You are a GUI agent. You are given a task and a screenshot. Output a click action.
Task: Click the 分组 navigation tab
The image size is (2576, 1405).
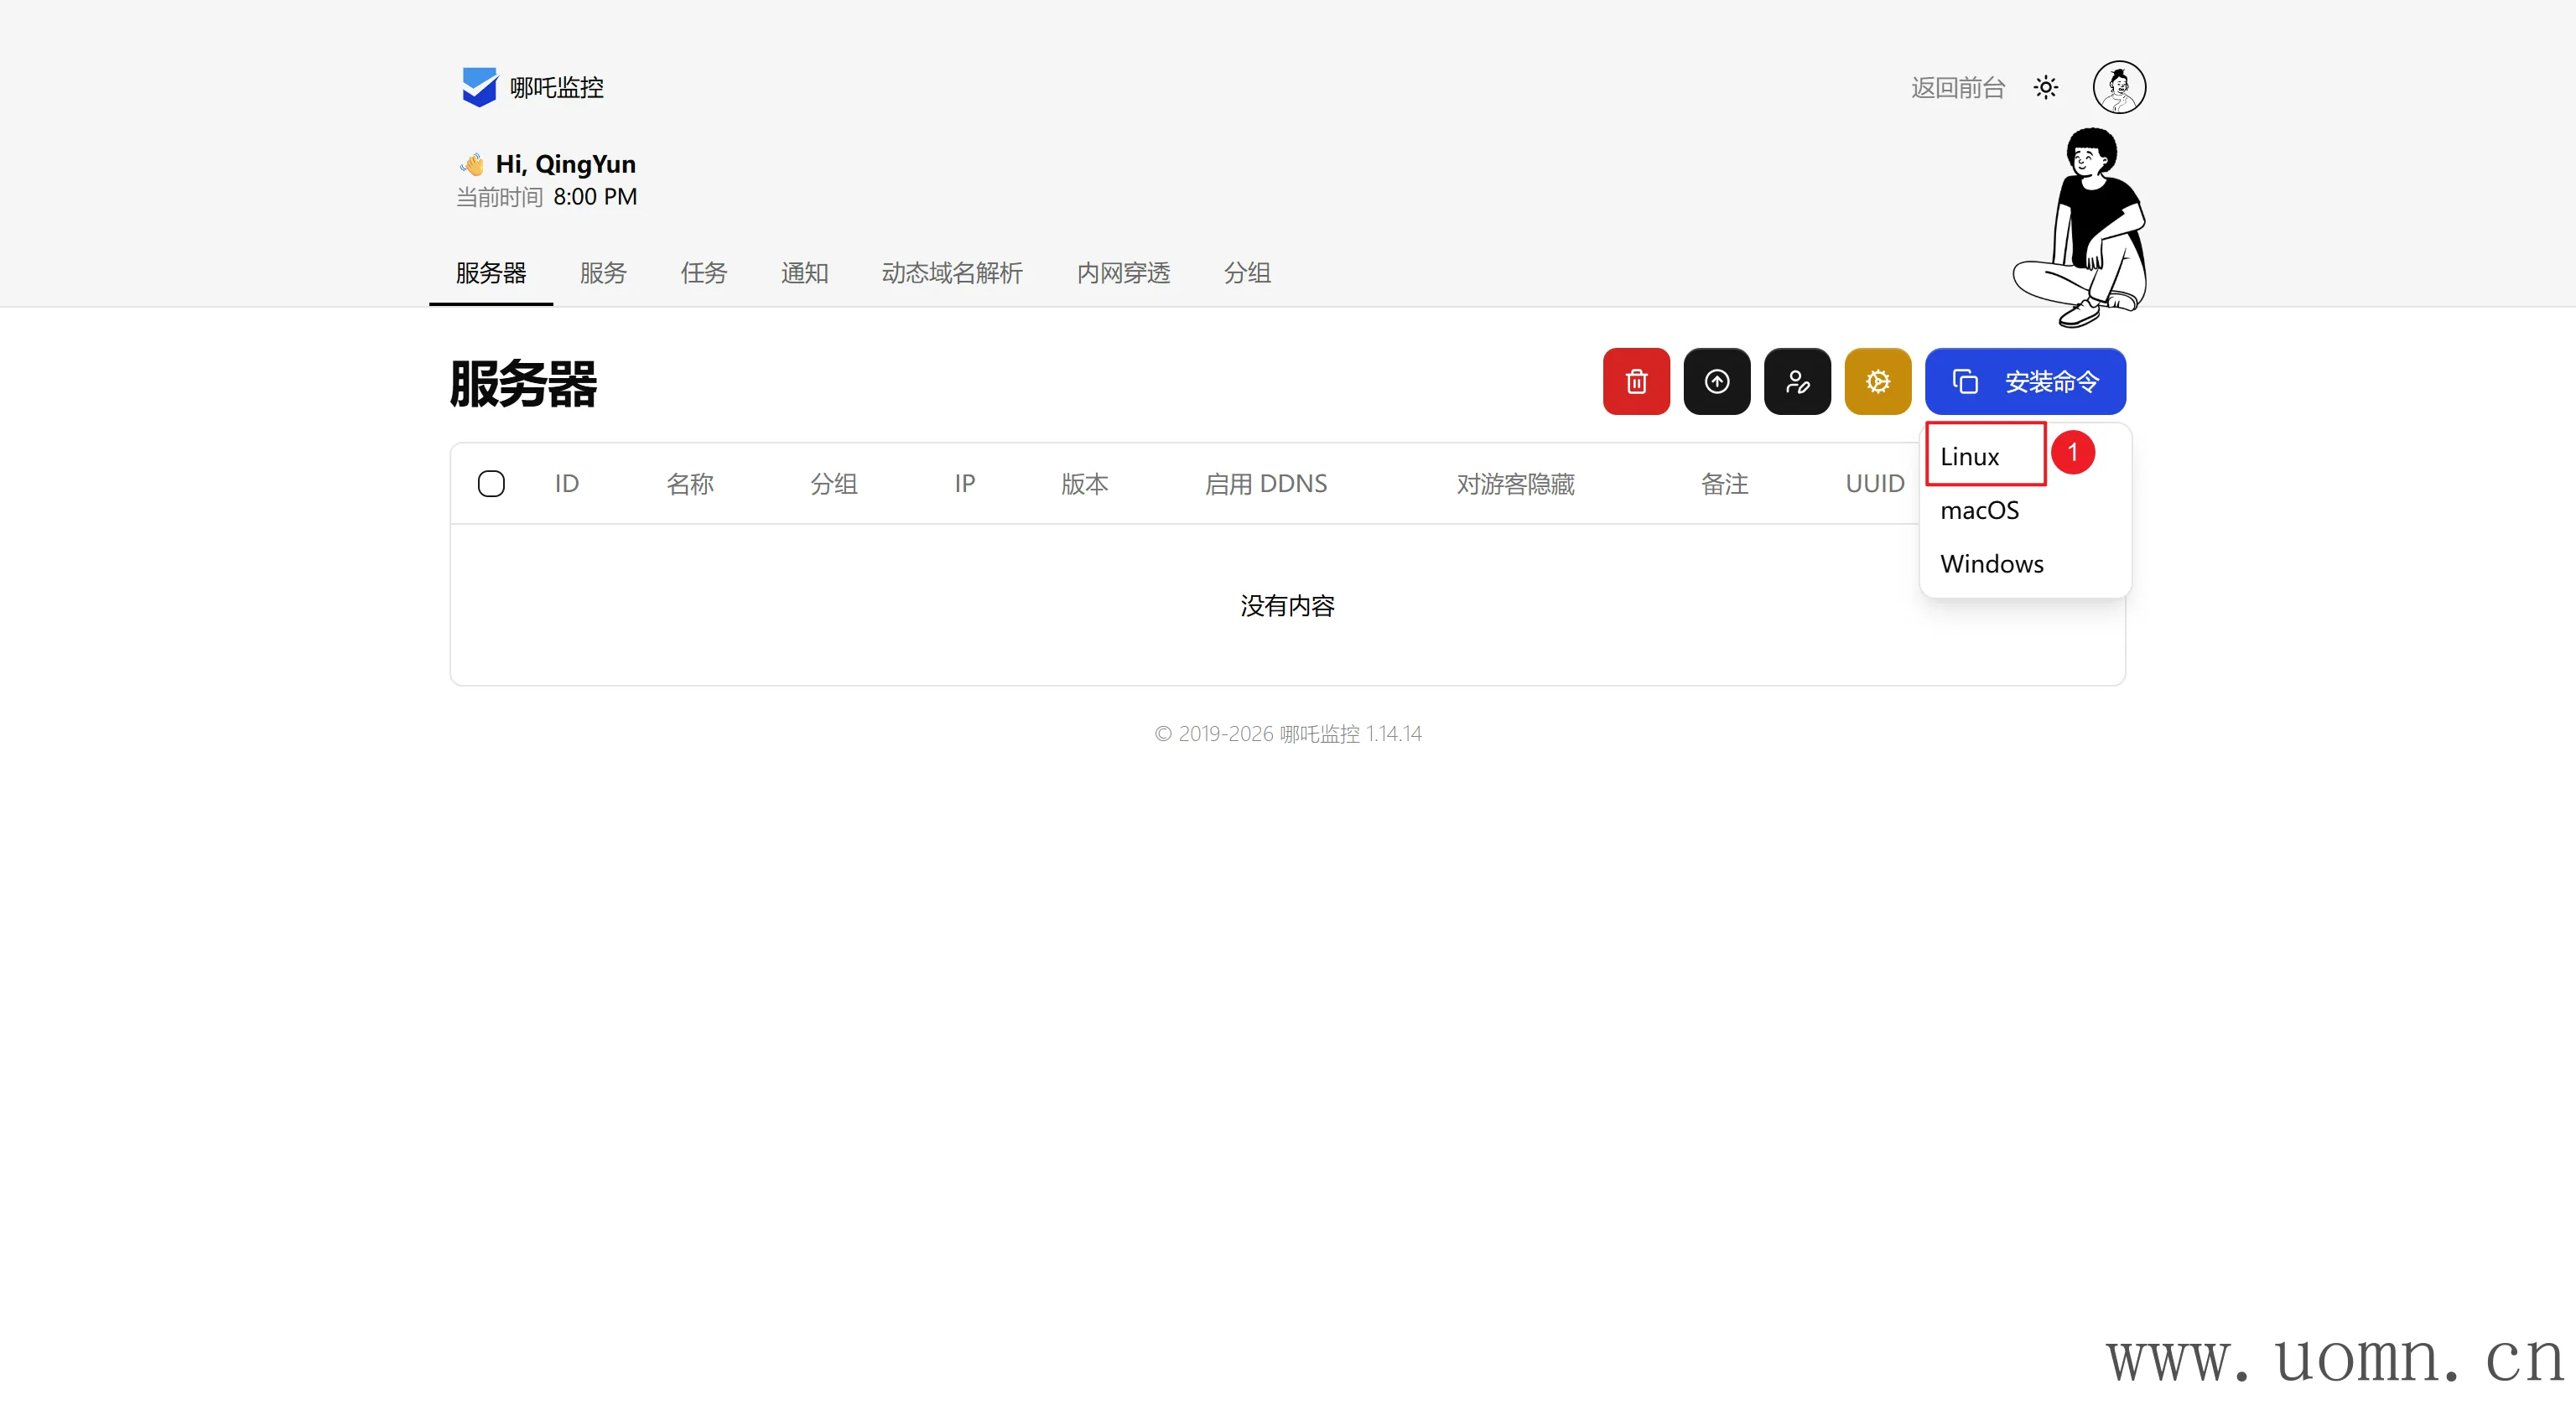[1247, 273]
